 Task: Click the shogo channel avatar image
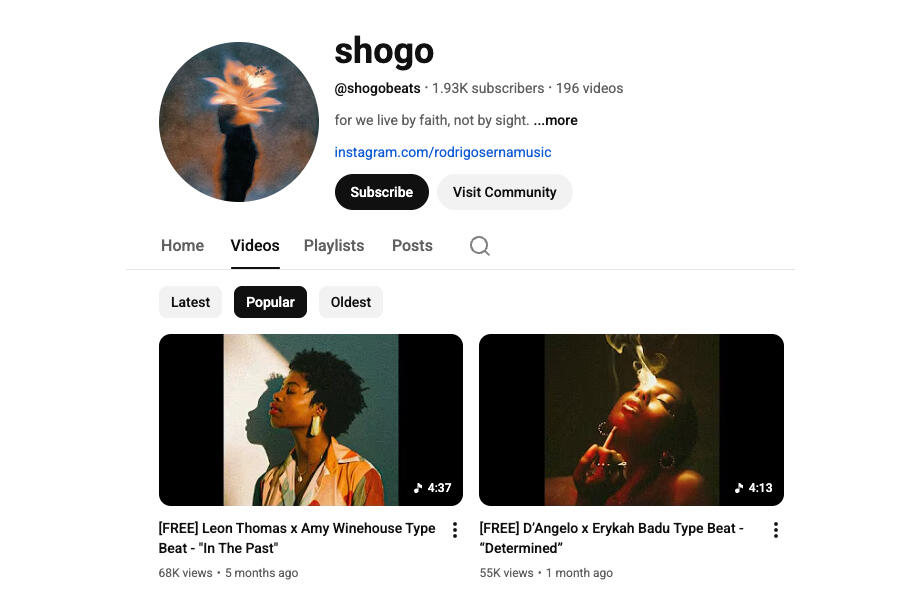(239, 122)
